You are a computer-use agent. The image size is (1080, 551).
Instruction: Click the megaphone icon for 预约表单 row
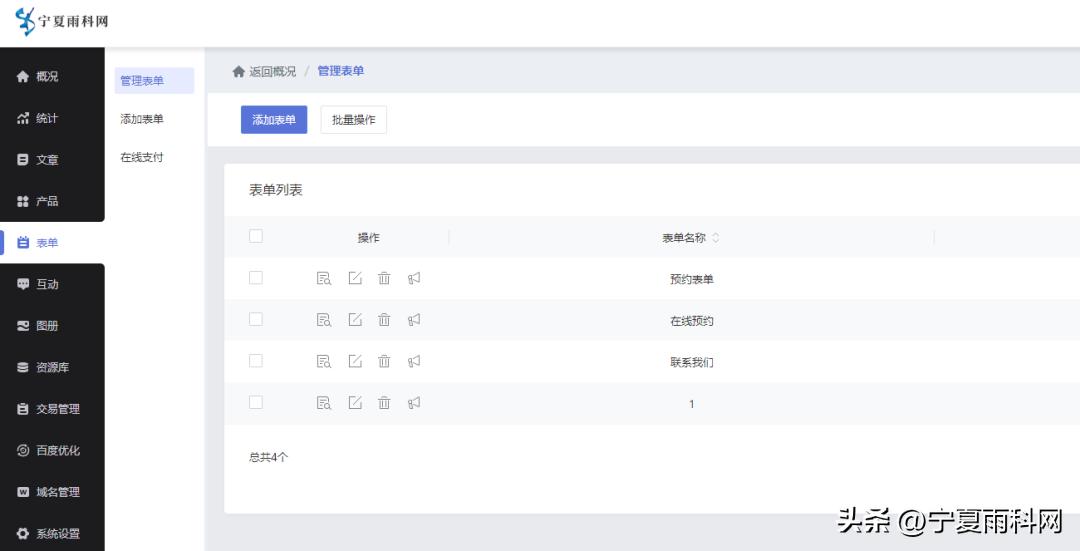click(414, 279)
